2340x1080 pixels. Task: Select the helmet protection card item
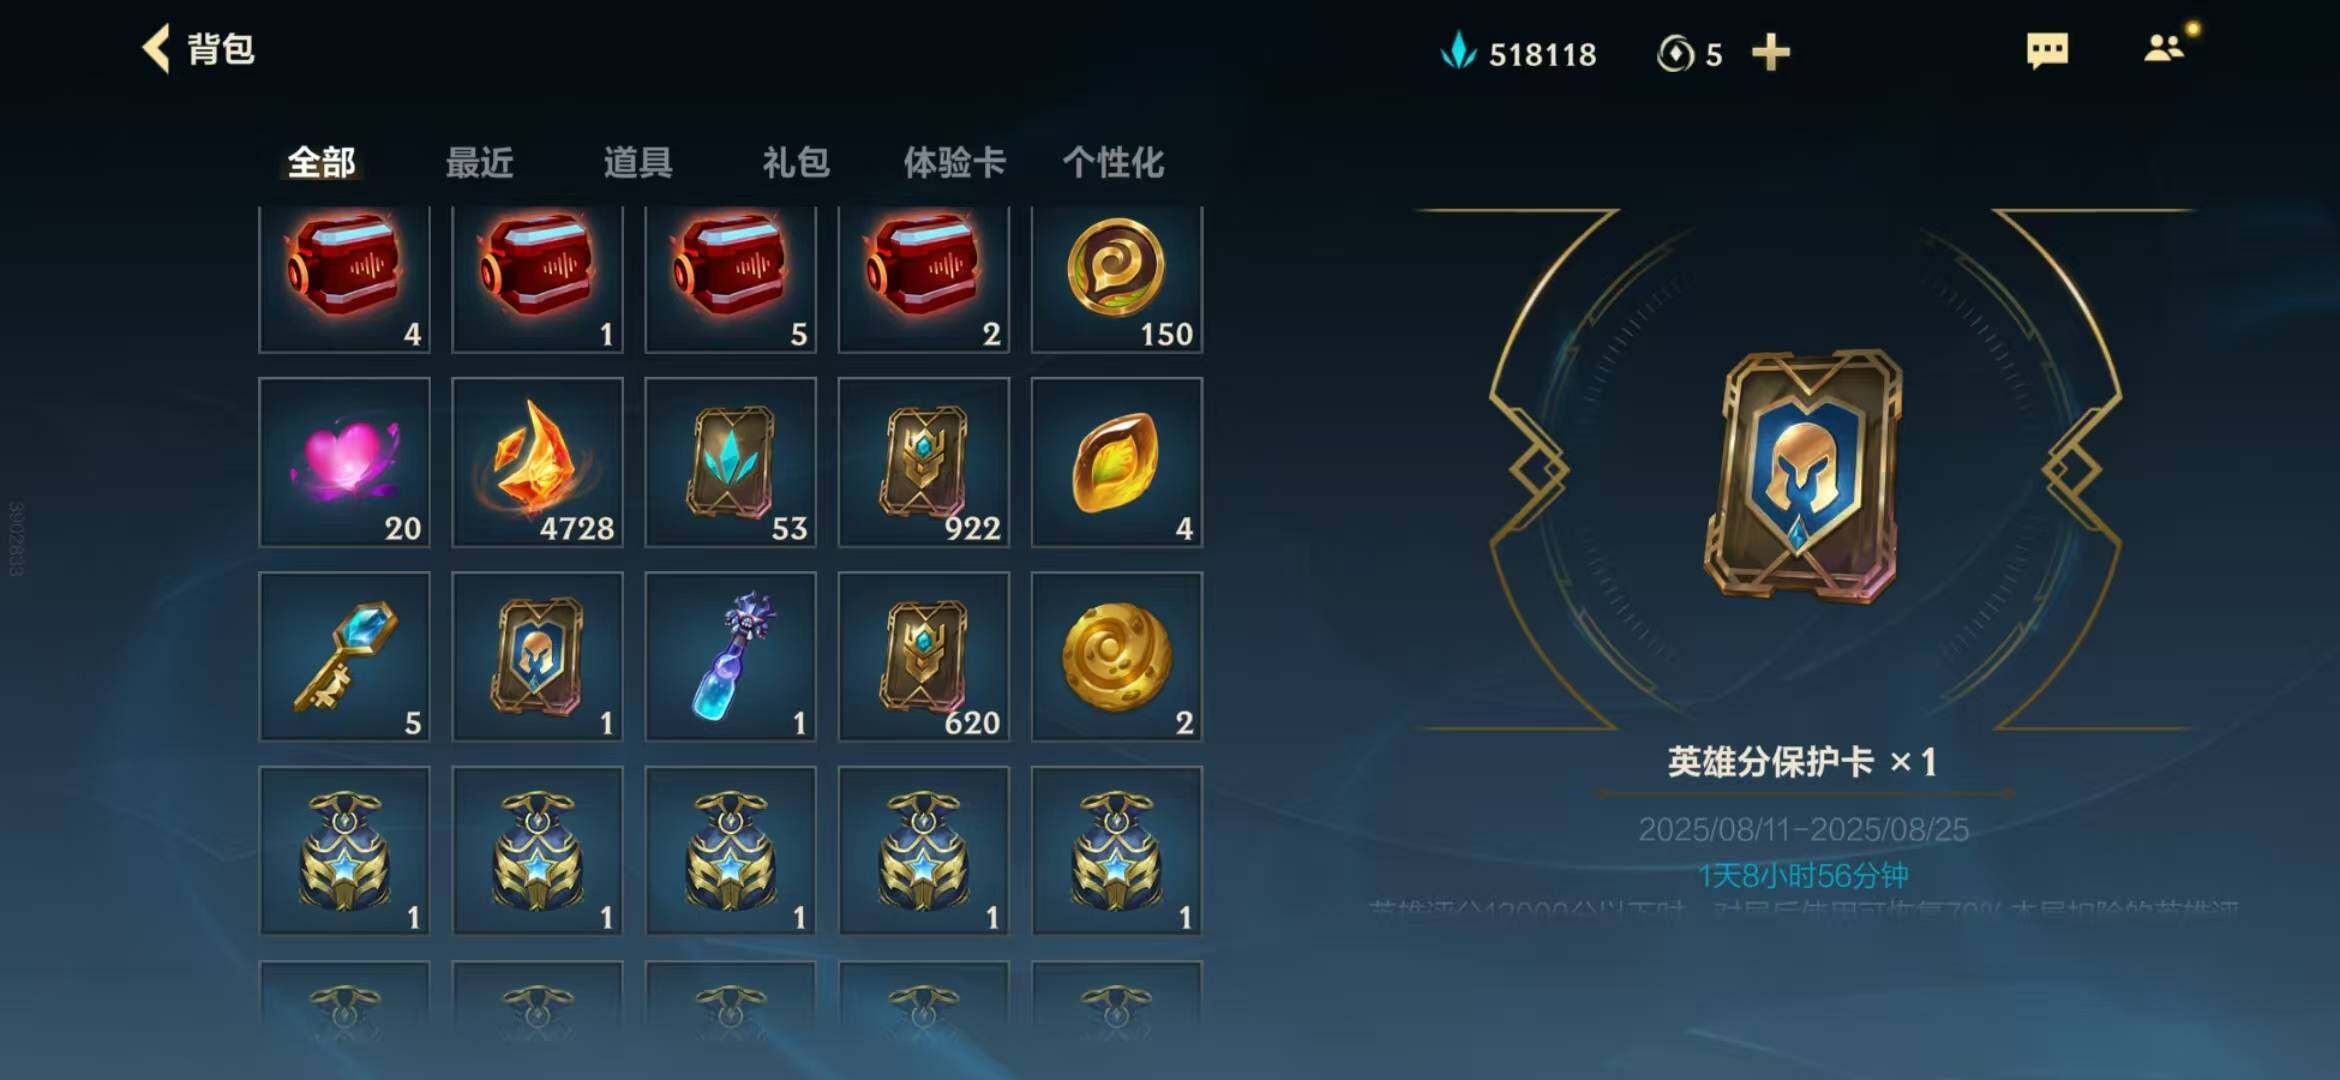coord(537,656)
